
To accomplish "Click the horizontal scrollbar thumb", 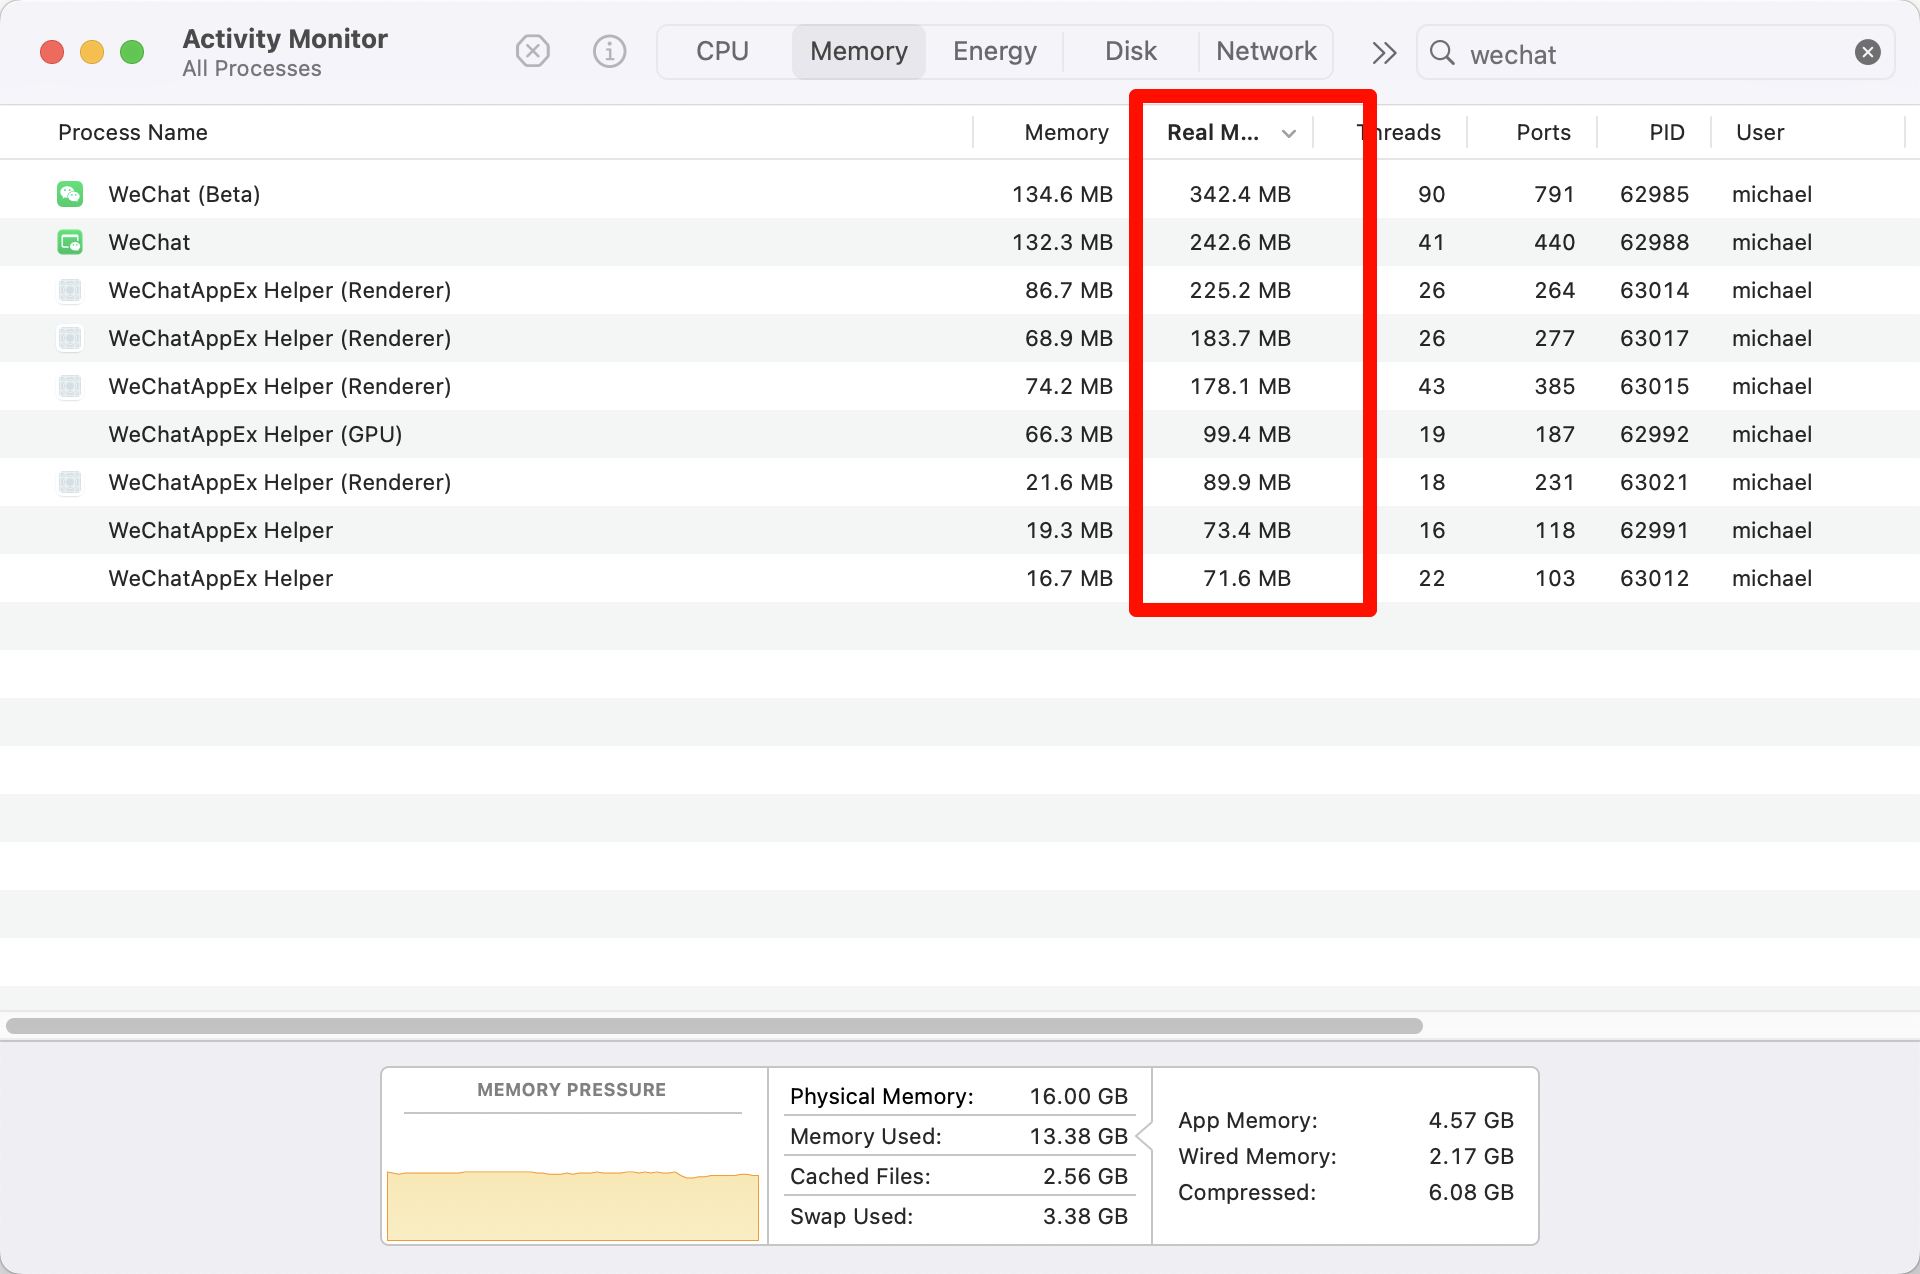I will pos(714,1025).
